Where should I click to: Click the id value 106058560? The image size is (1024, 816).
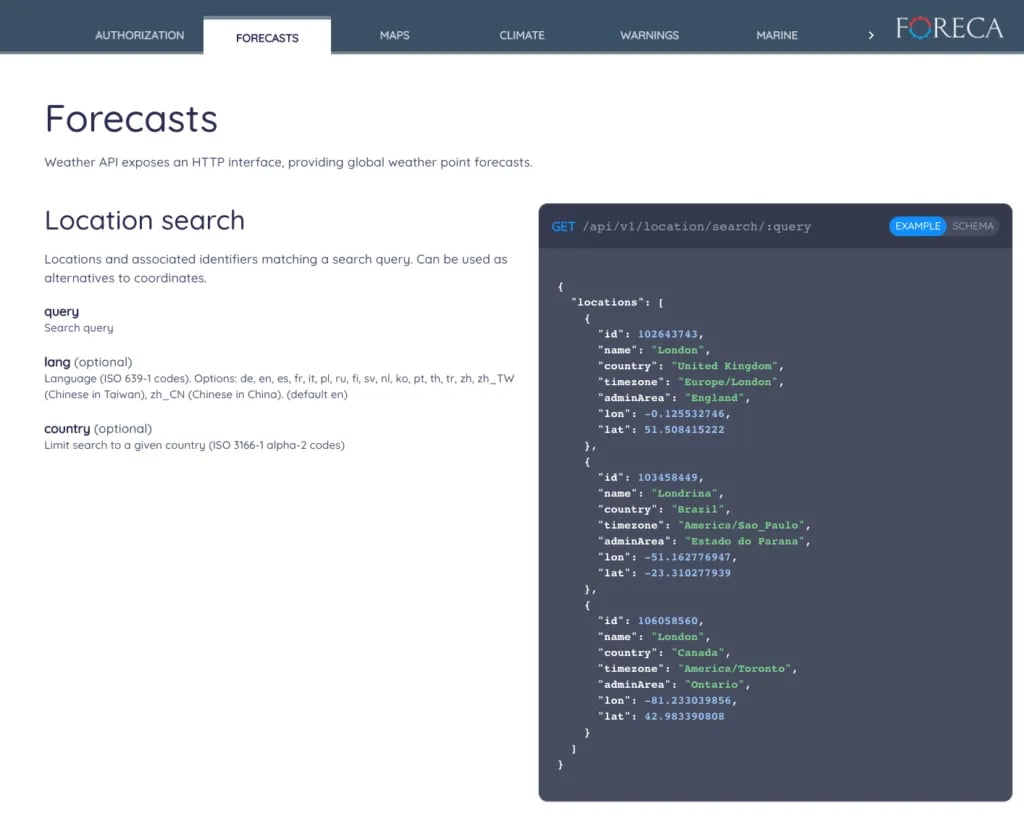[x=667, y=621]
